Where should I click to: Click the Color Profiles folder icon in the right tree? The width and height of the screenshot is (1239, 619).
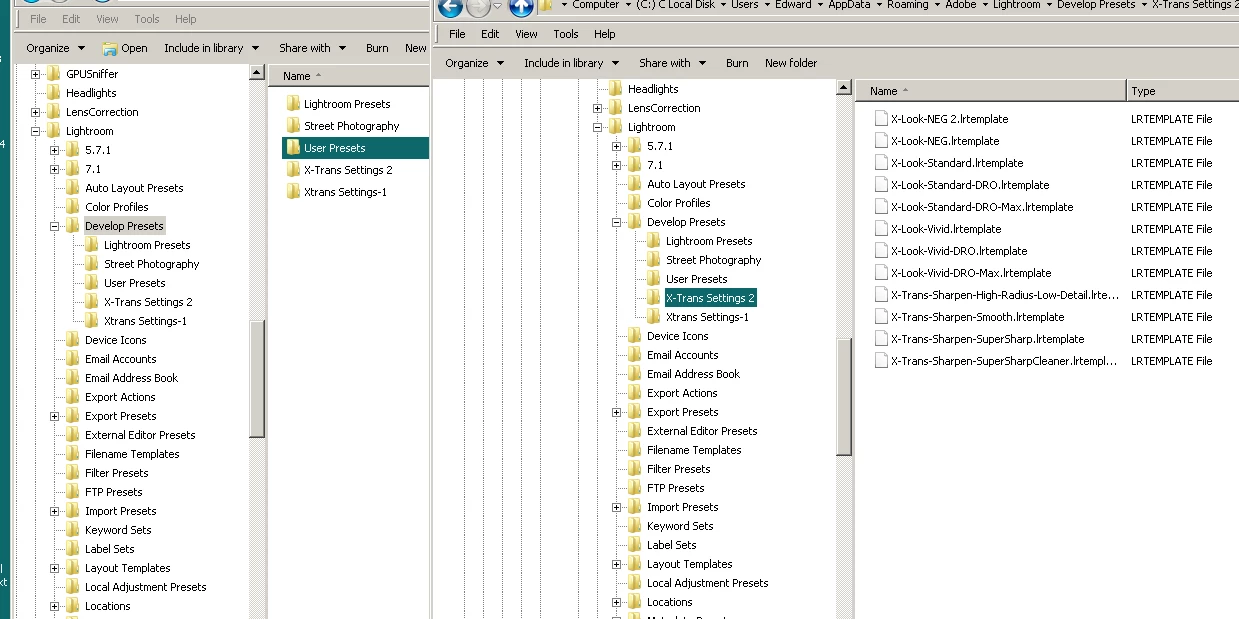click(635, 203)
